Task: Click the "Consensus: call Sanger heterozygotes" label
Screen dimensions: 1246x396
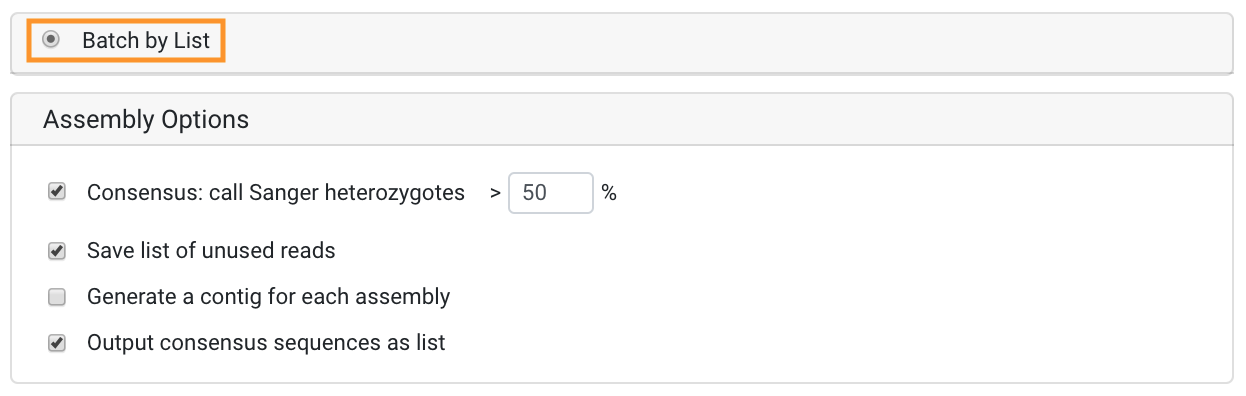Action: [276, 193]
